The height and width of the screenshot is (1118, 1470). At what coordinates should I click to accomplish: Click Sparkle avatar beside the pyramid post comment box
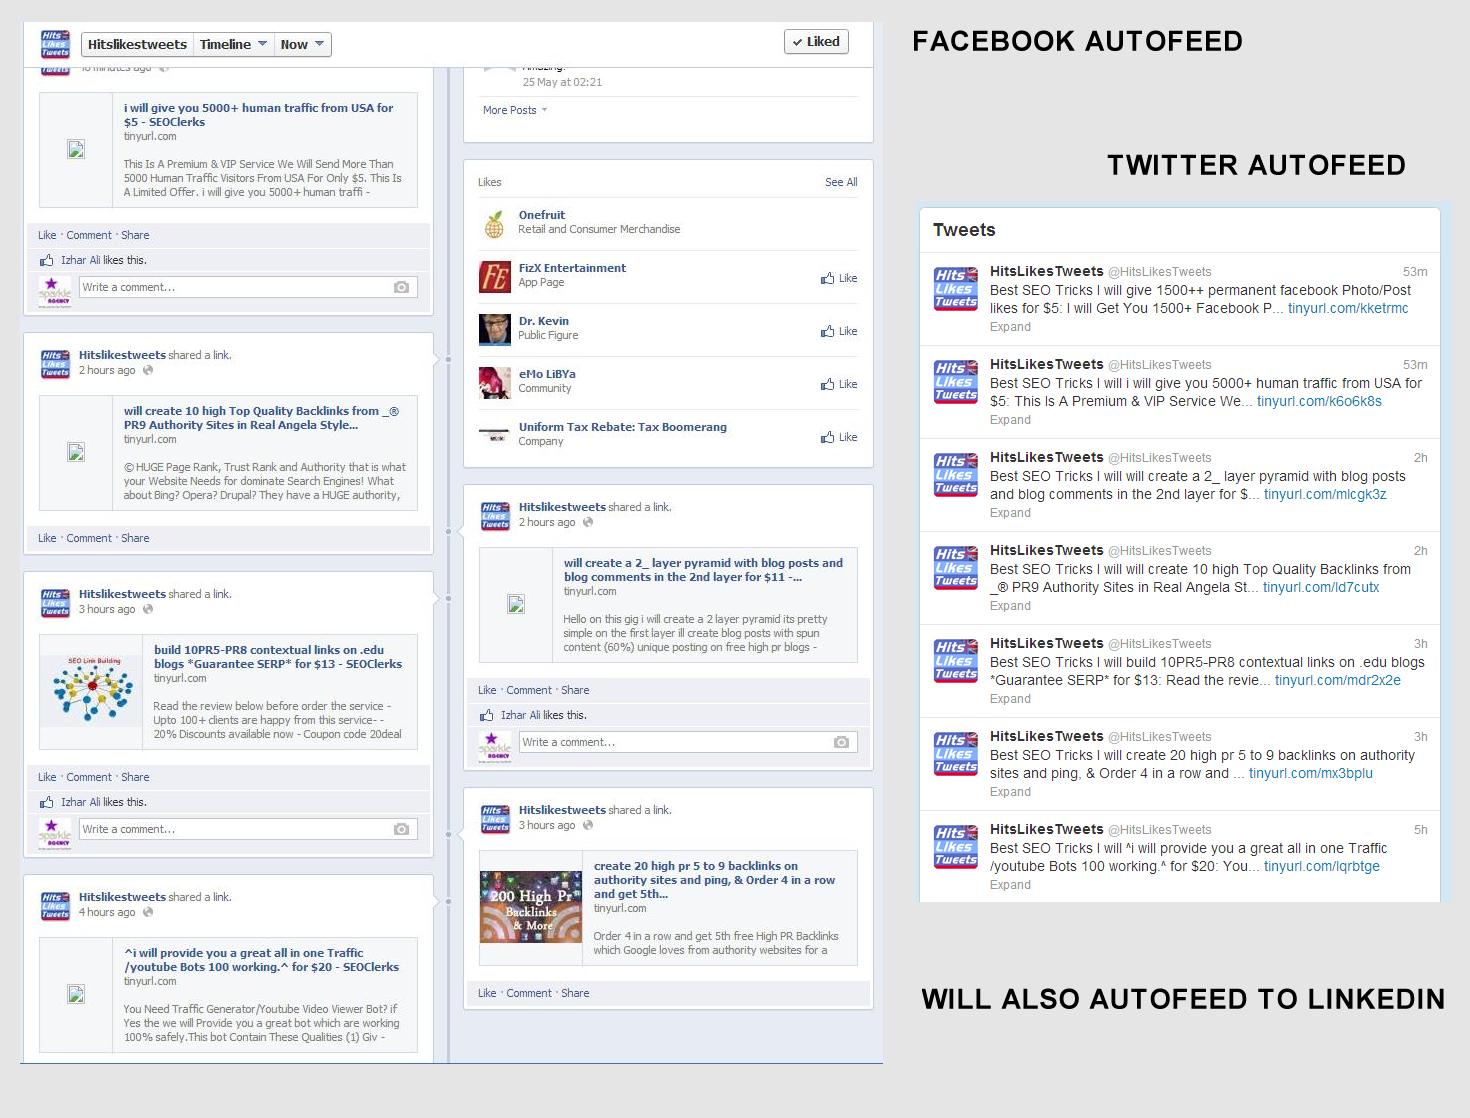click(495, 745)
